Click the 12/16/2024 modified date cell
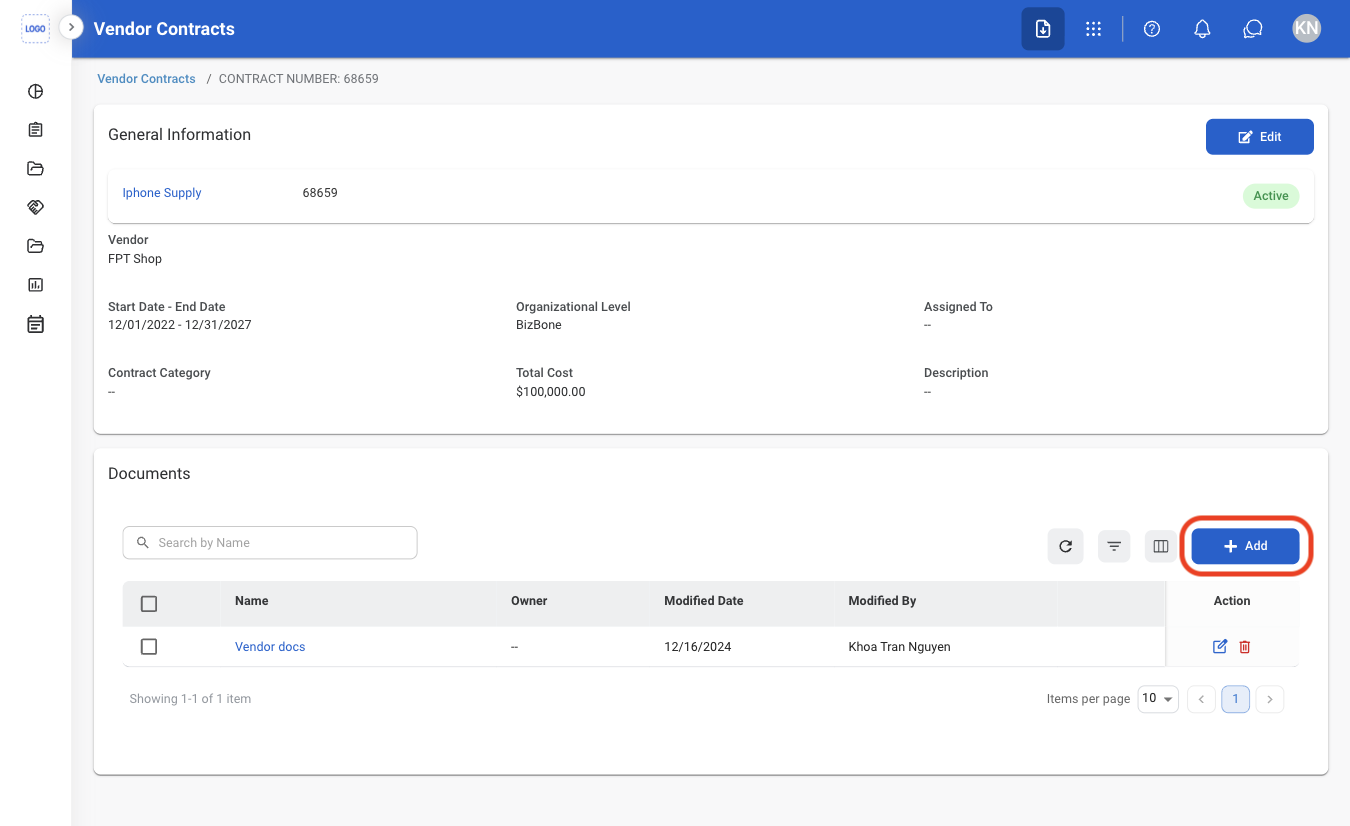Screen dimensions: 1350x826 pos(698,647)
